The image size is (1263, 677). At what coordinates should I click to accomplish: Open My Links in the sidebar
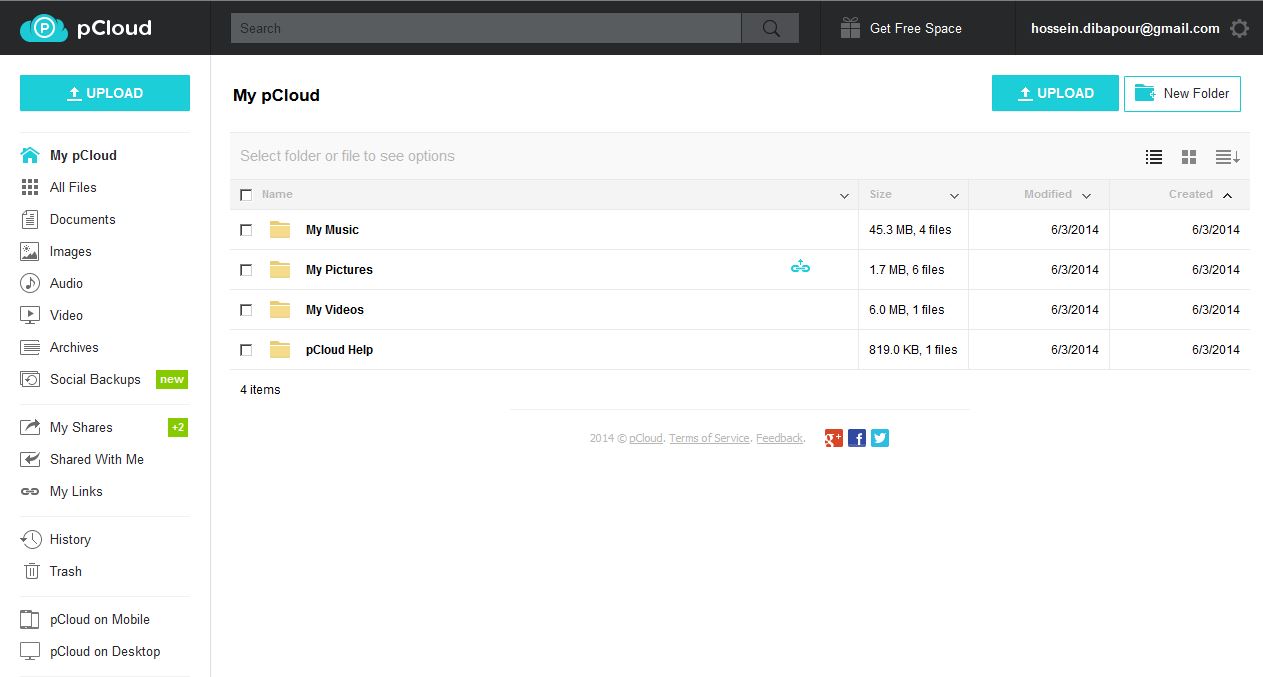point(76,491)
